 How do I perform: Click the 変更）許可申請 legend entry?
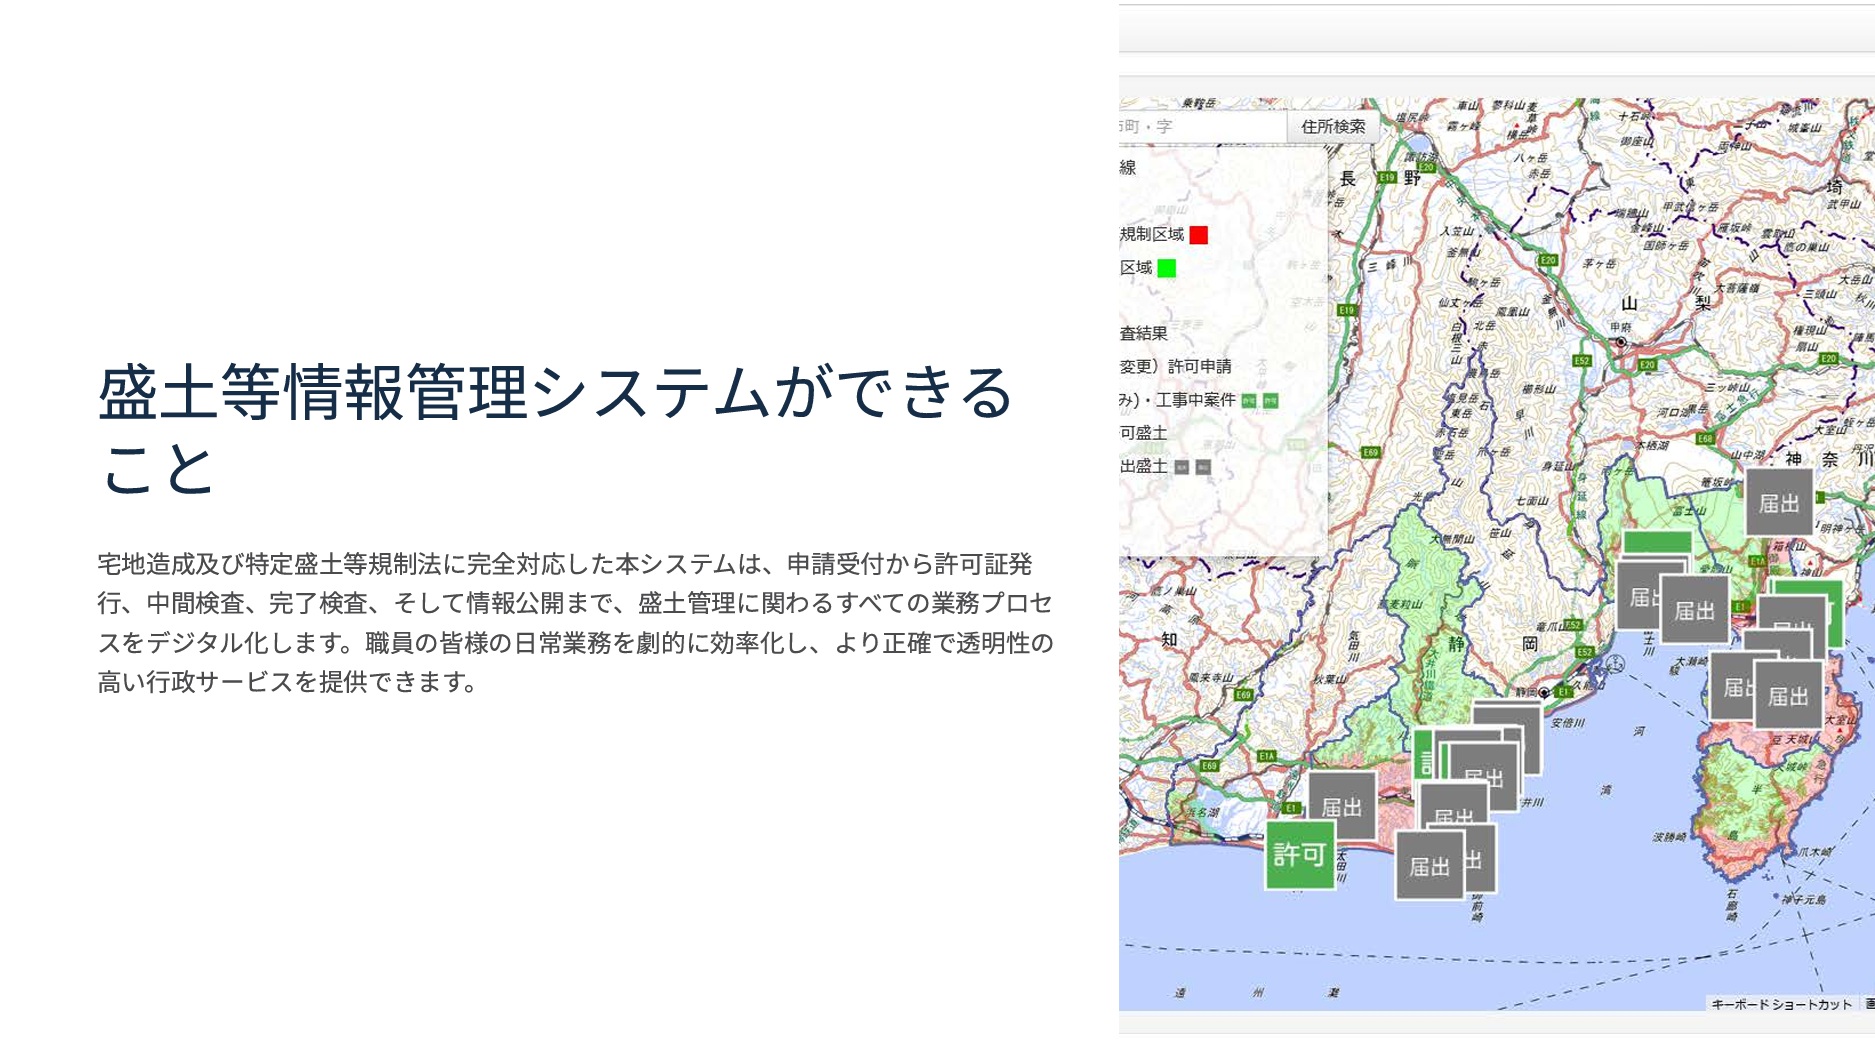pyautogui.click(x=1176, y=367)
